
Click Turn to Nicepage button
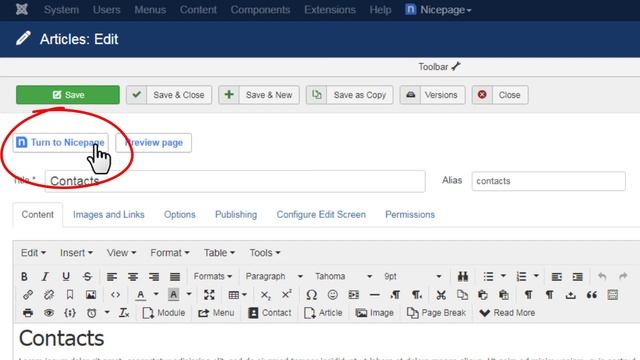[60, 142]
